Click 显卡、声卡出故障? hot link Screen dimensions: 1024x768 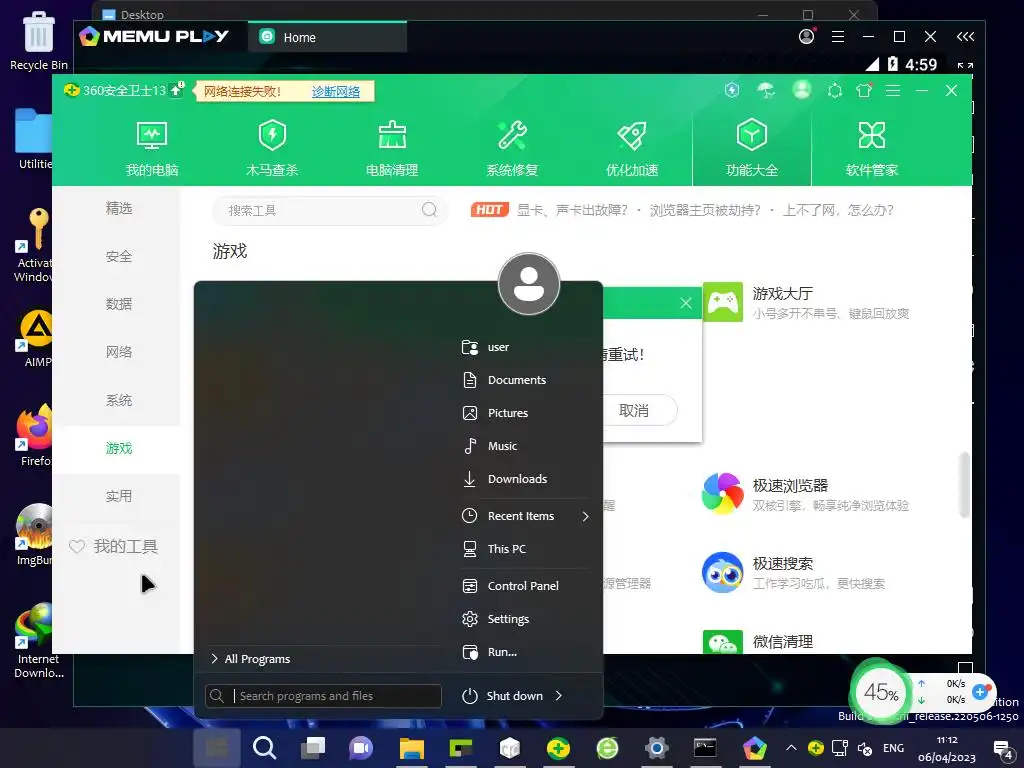572,210
